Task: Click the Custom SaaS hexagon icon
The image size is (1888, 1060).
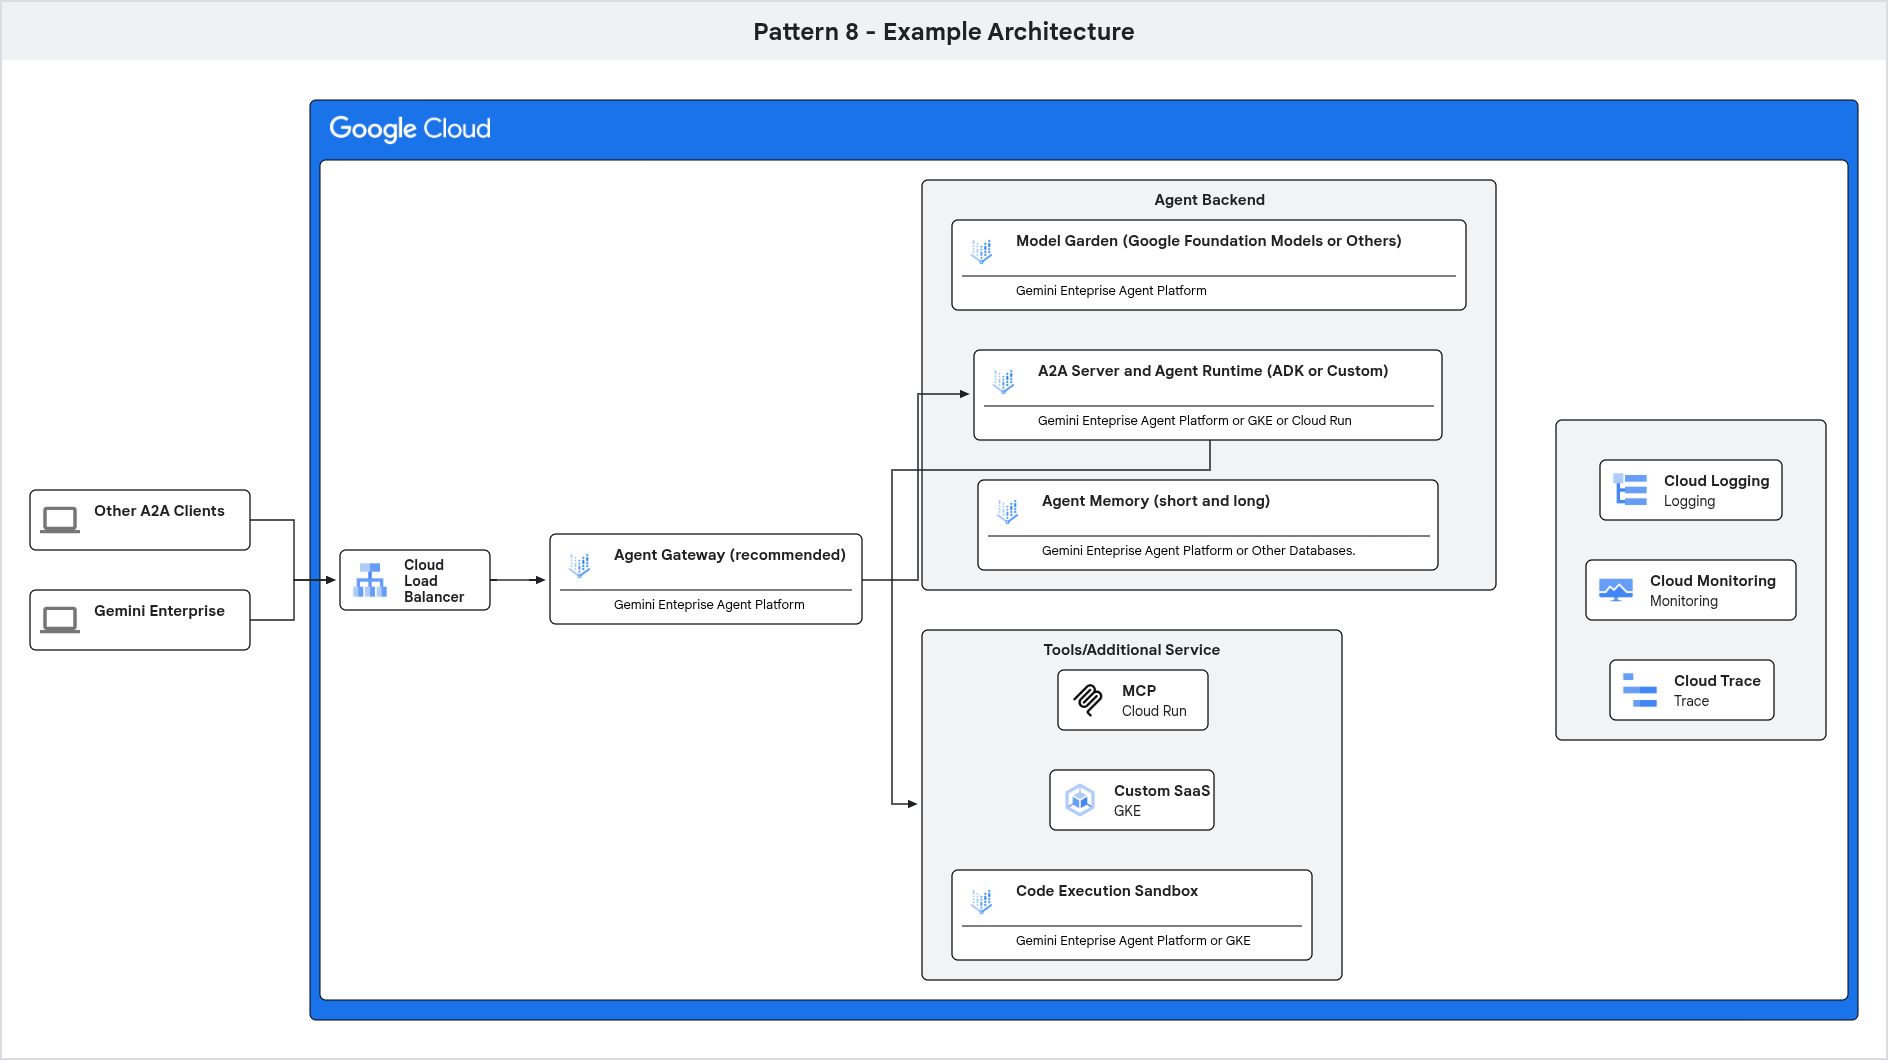Action: click(1080, 800)
